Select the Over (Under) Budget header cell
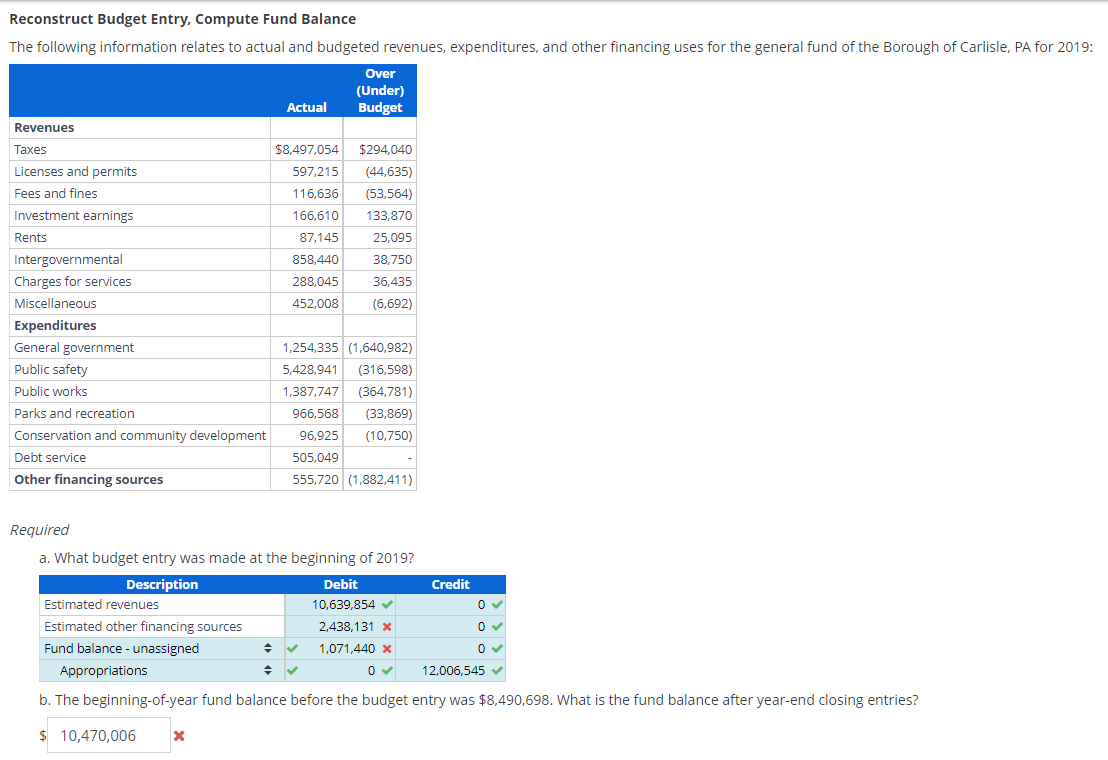 coord(380,90)
